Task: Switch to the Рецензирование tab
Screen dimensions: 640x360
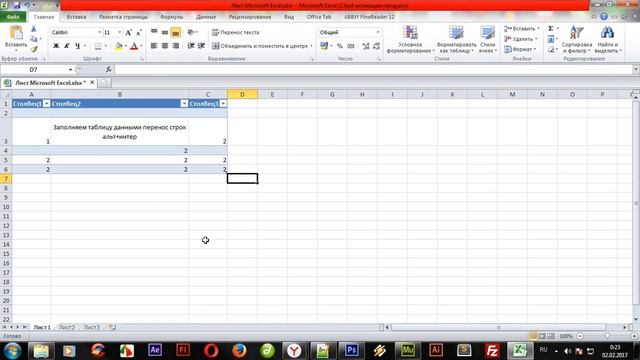Action: [x=250, y=17]
